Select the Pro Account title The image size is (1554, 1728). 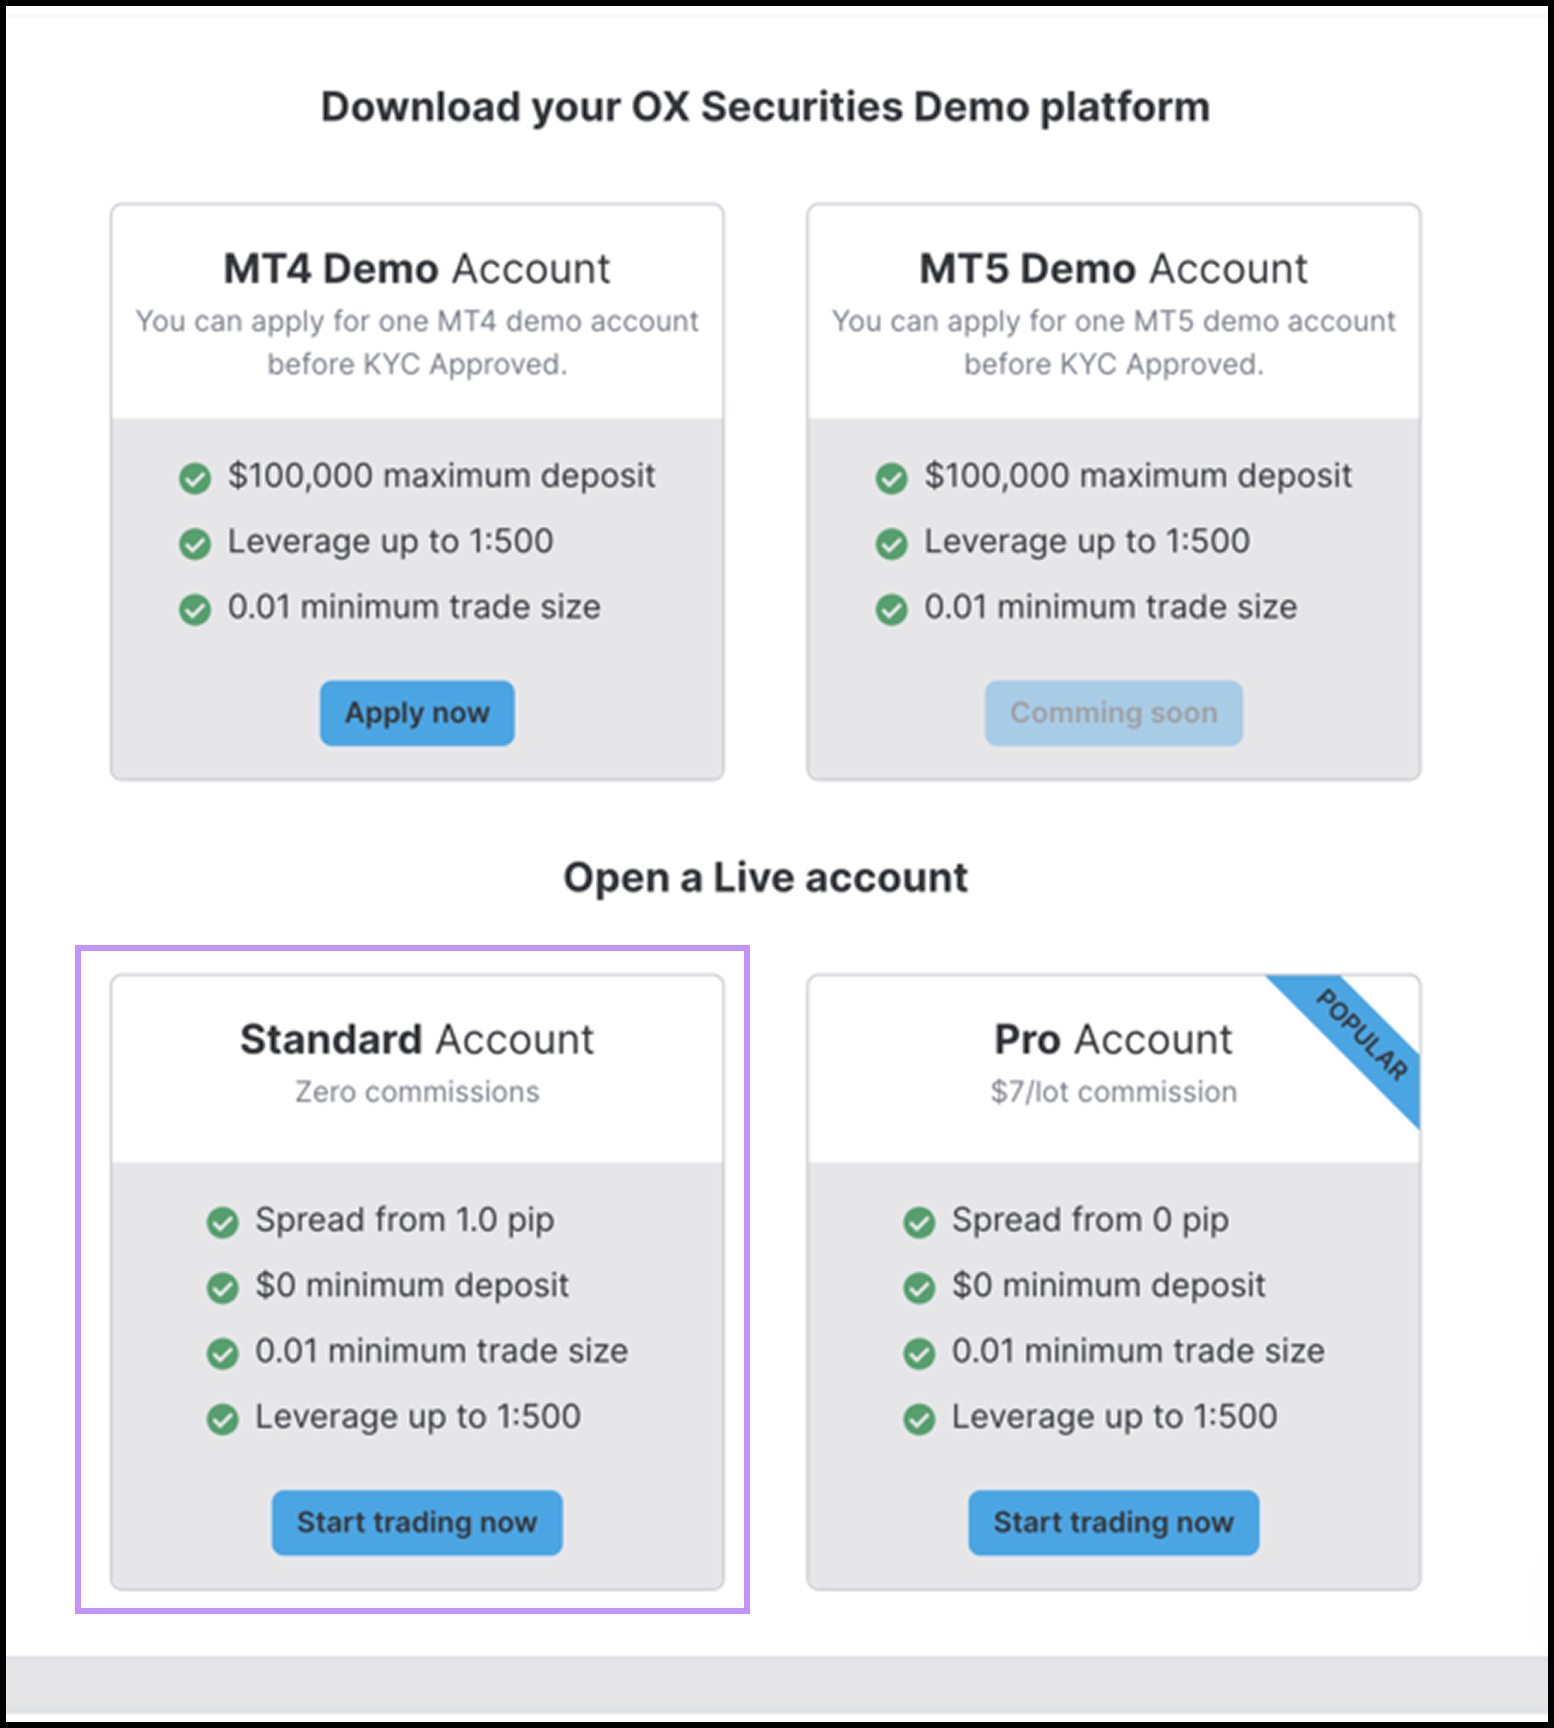tap(1113, 1040)
